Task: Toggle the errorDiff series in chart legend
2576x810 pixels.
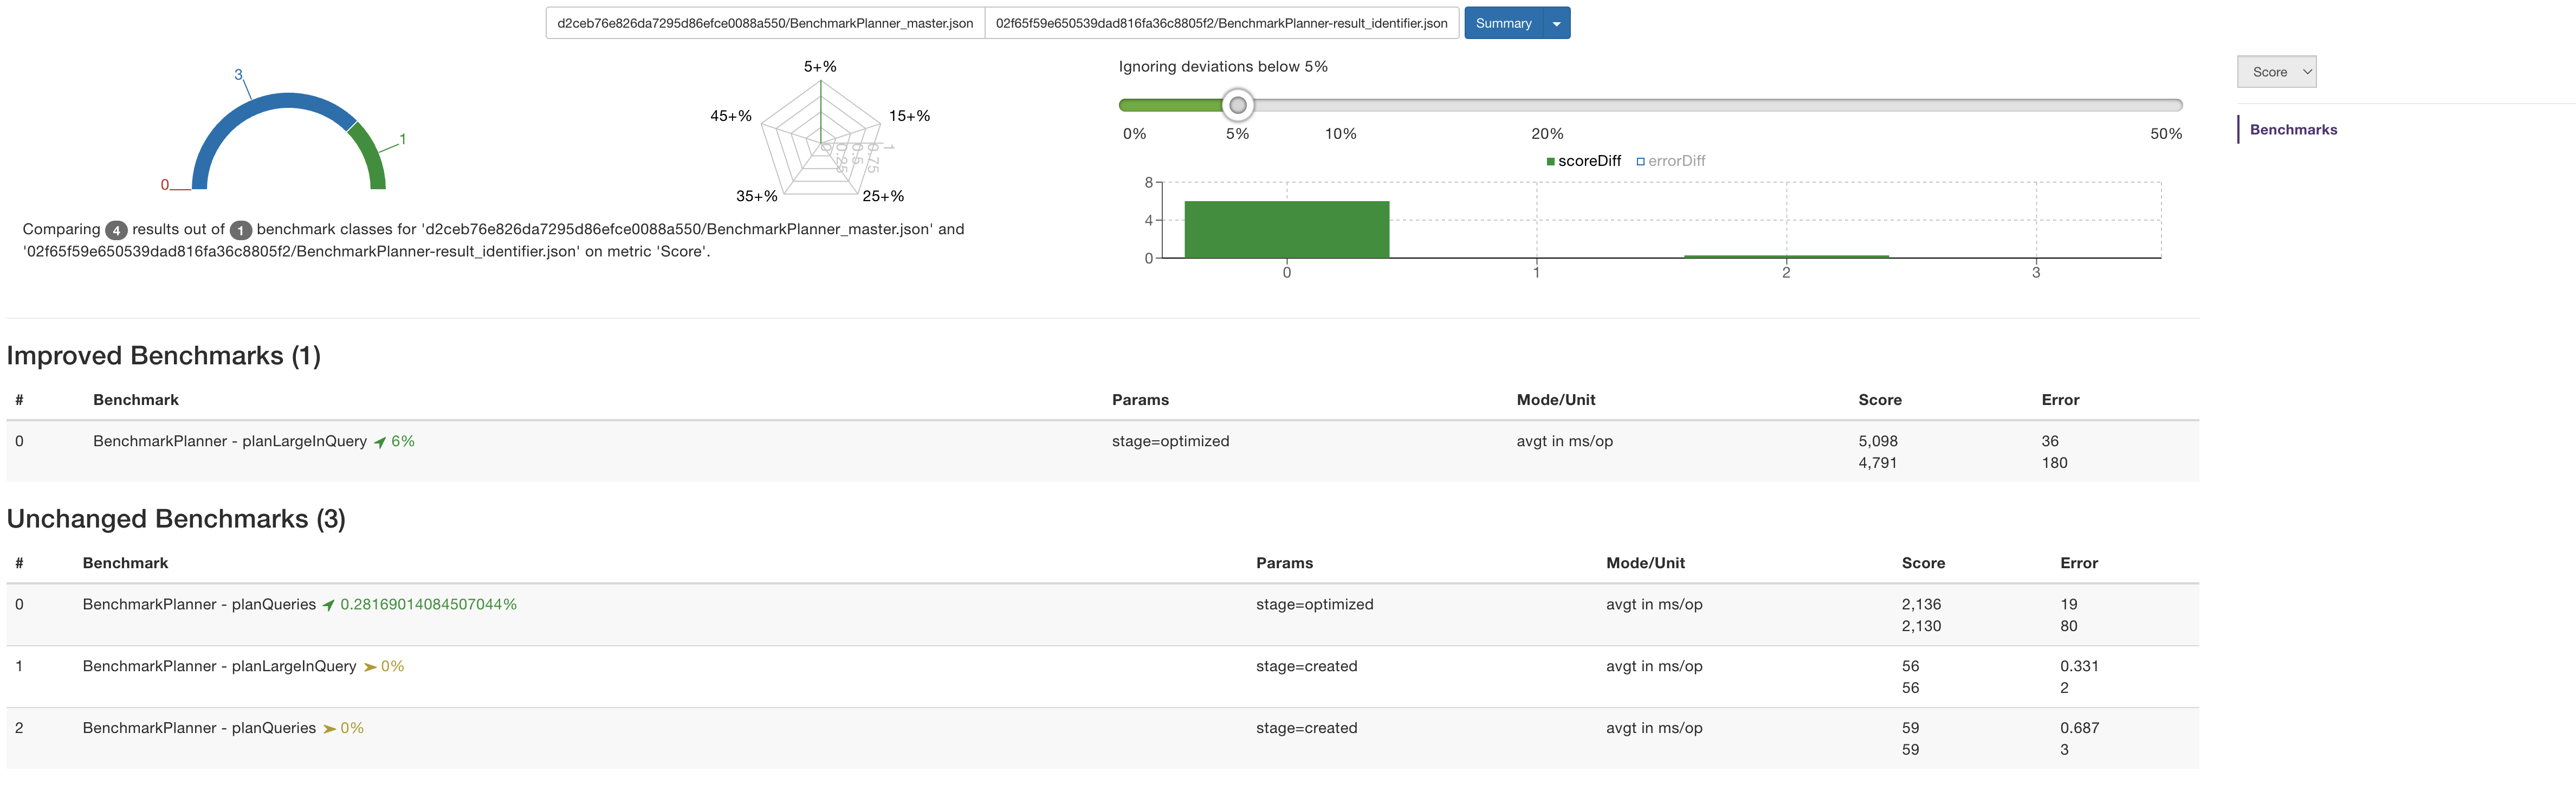Action: (x=1676, y=161)
